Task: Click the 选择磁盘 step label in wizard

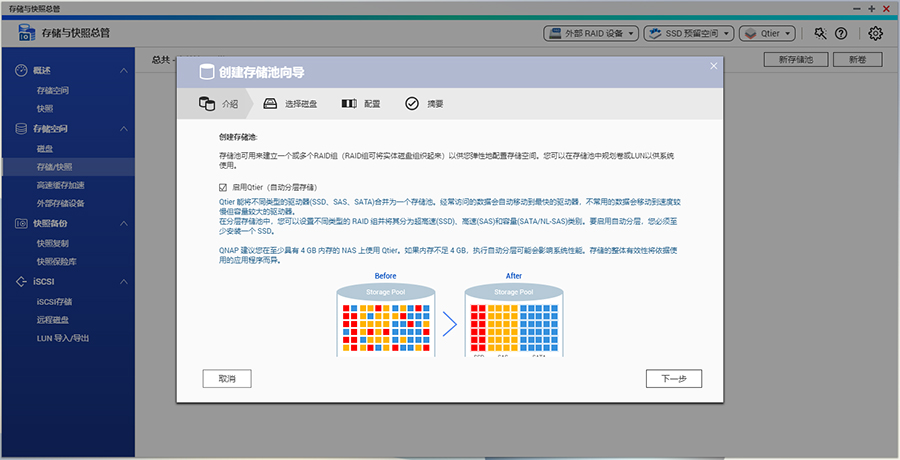Action: click(301, 104)
